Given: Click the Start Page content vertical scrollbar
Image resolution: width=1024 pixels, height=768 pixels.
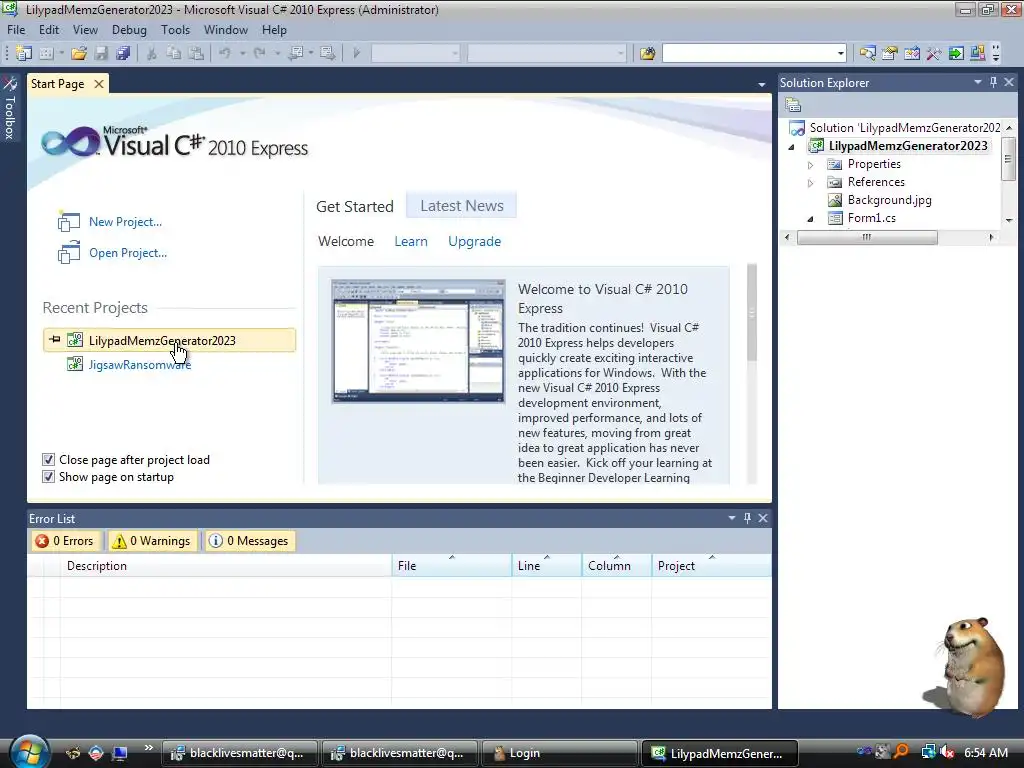Looking at the screenshot, I should 752,374.
